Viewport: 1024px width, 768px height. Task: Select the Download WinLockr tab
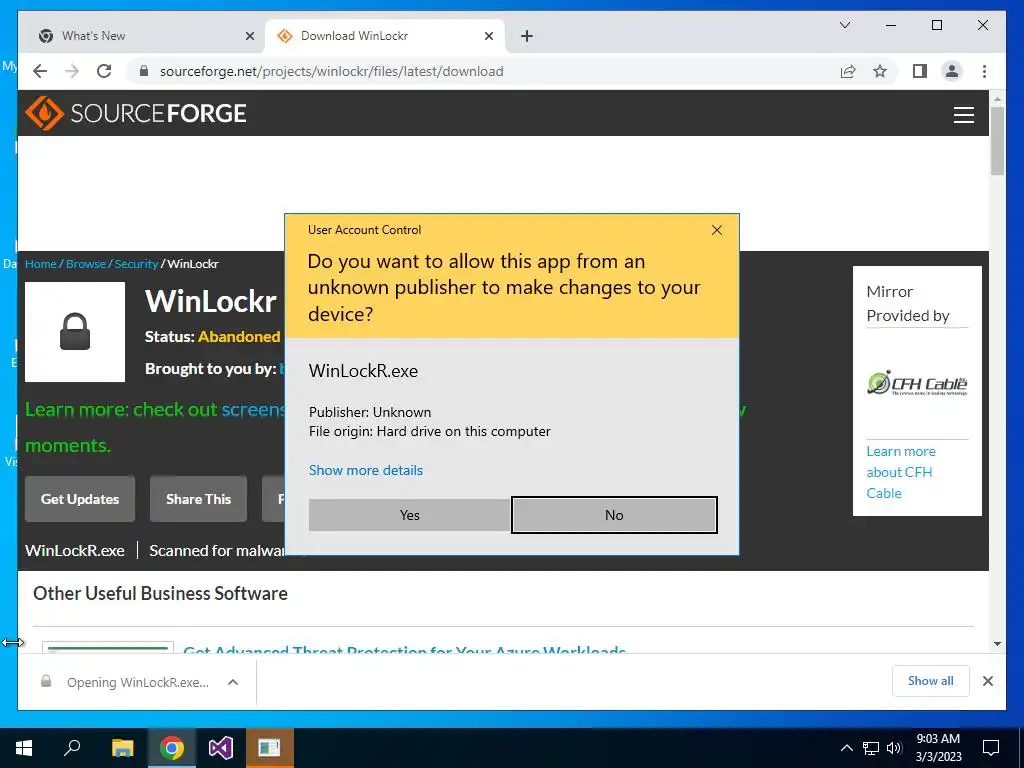[385, 36]
